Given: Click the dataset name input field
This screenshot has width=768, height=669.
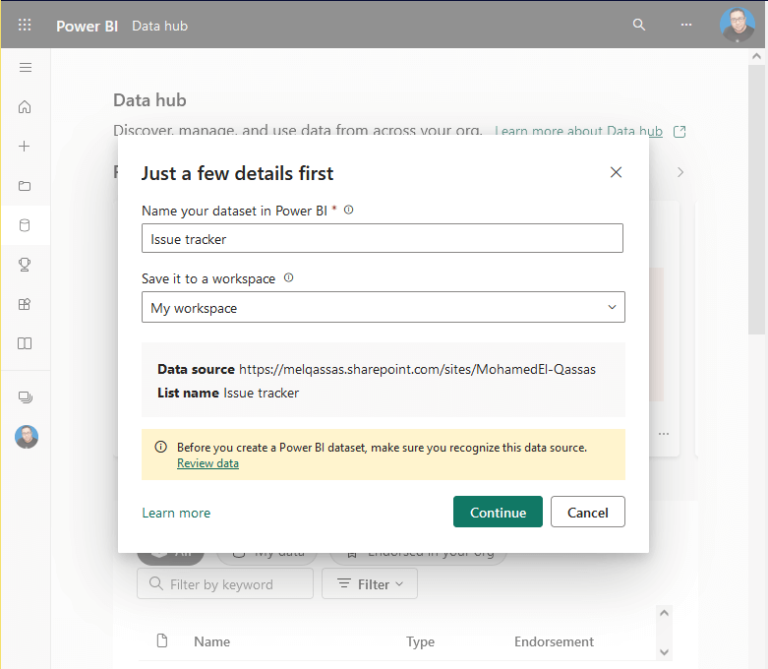Looking at the screenshot, I should [x=383, y=239].
